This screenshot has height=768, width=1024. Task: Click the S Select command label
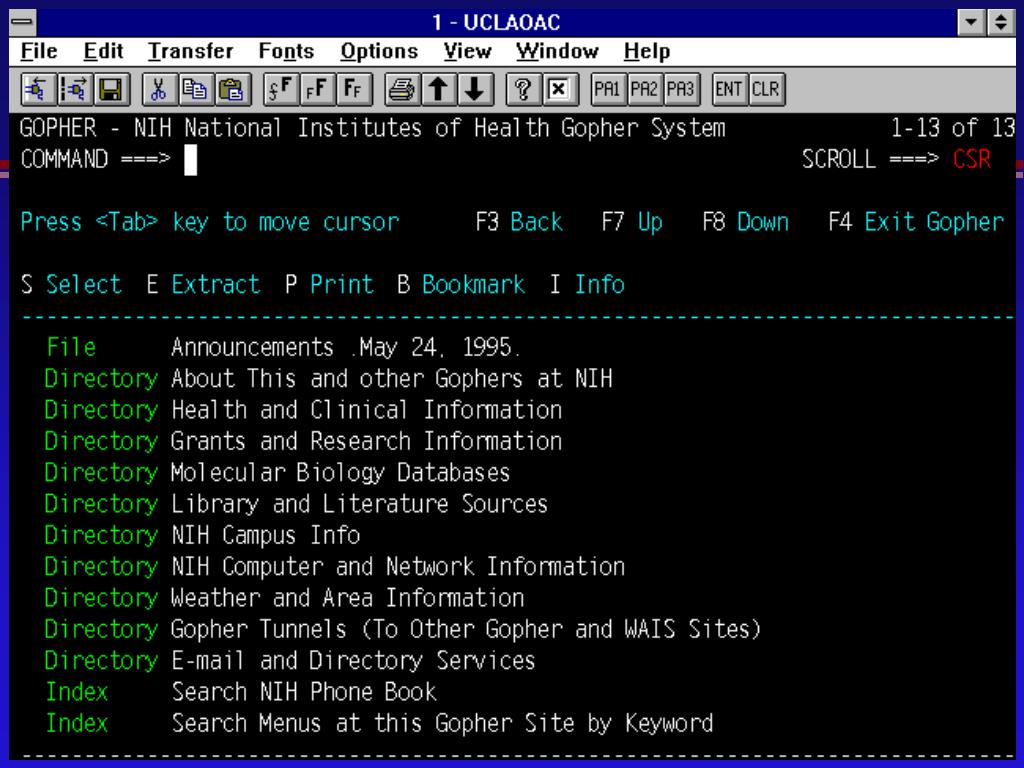pos(71,285)
